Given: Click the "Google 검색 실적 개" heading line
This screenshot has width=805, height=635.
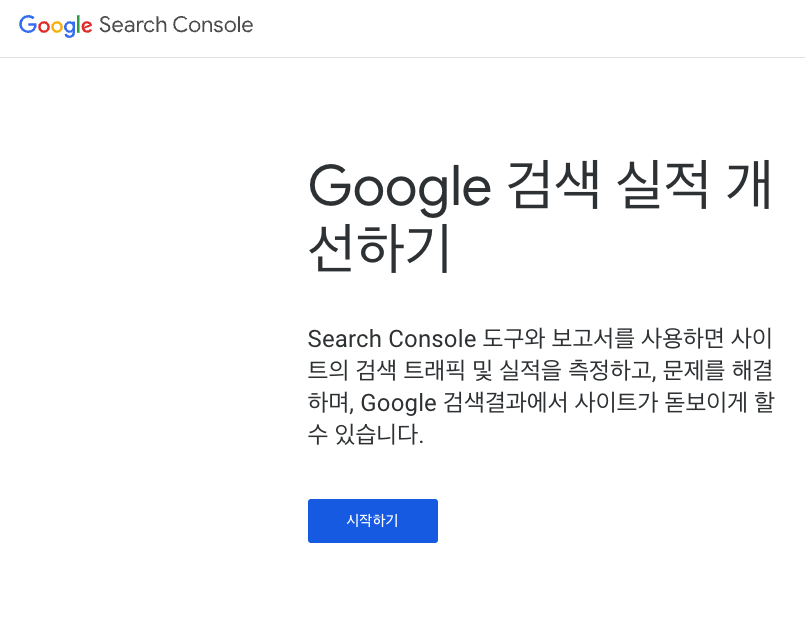Looking at the screenshot, I should tap(540, 186).
